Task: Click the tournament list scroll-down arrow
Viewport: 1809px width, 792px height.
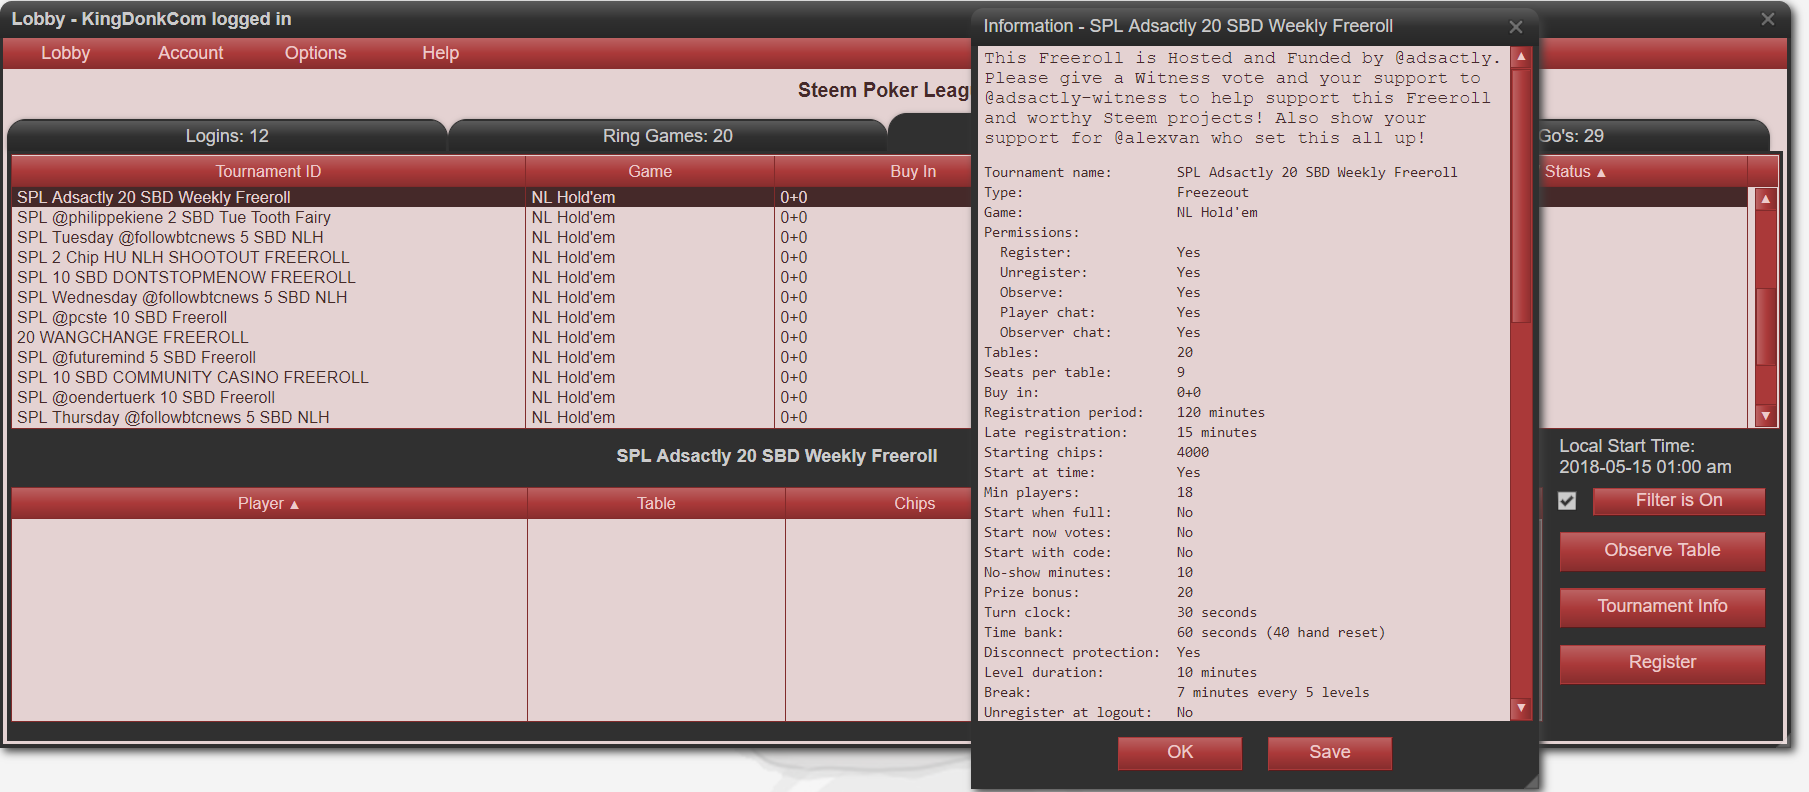Action: [1766, 416]
